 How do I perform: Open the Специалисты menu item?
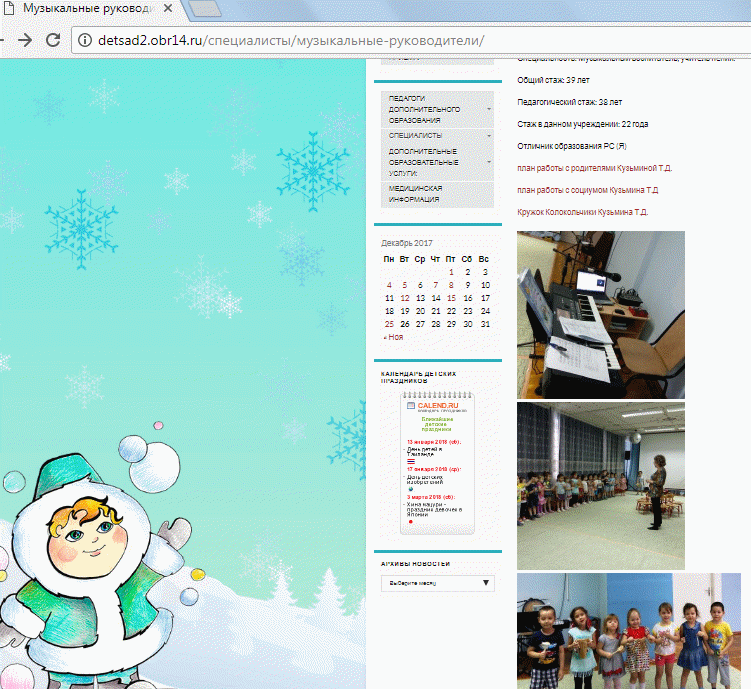437,136
